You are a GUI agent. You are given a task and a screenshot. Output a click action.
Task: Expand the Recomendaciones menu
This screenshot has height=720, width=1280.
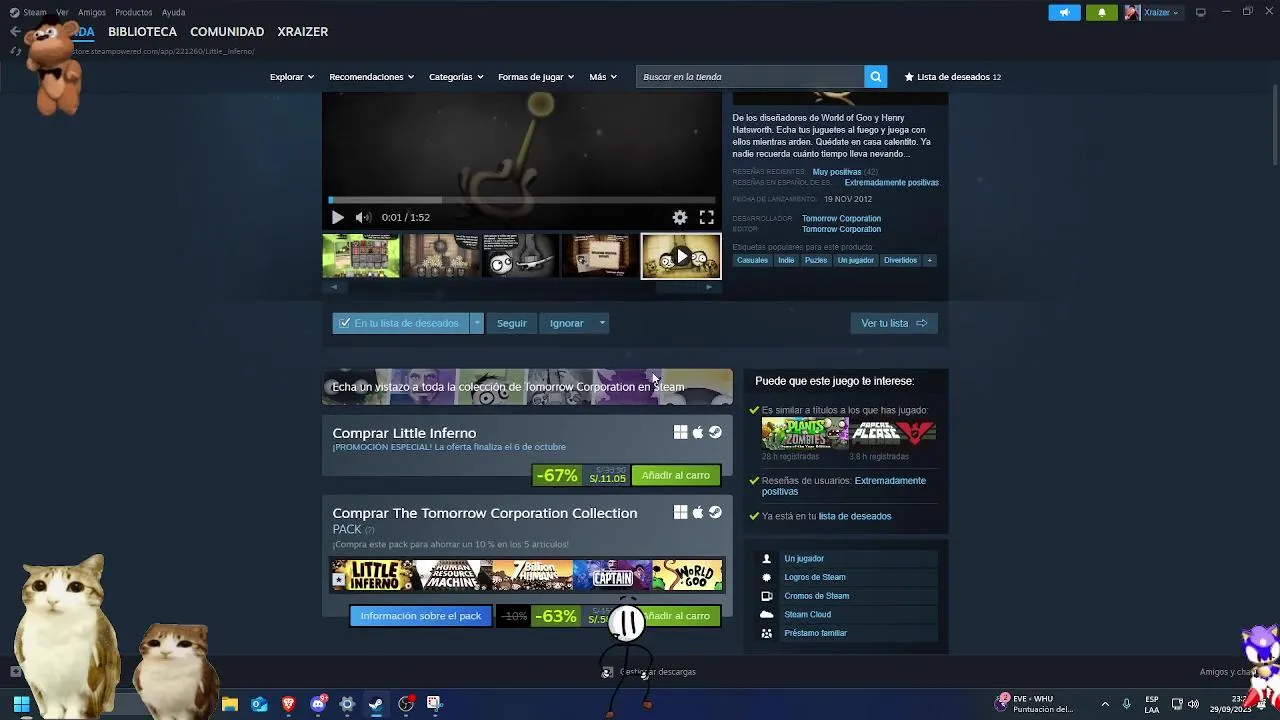pyautogui.click(x=372, y=77)
